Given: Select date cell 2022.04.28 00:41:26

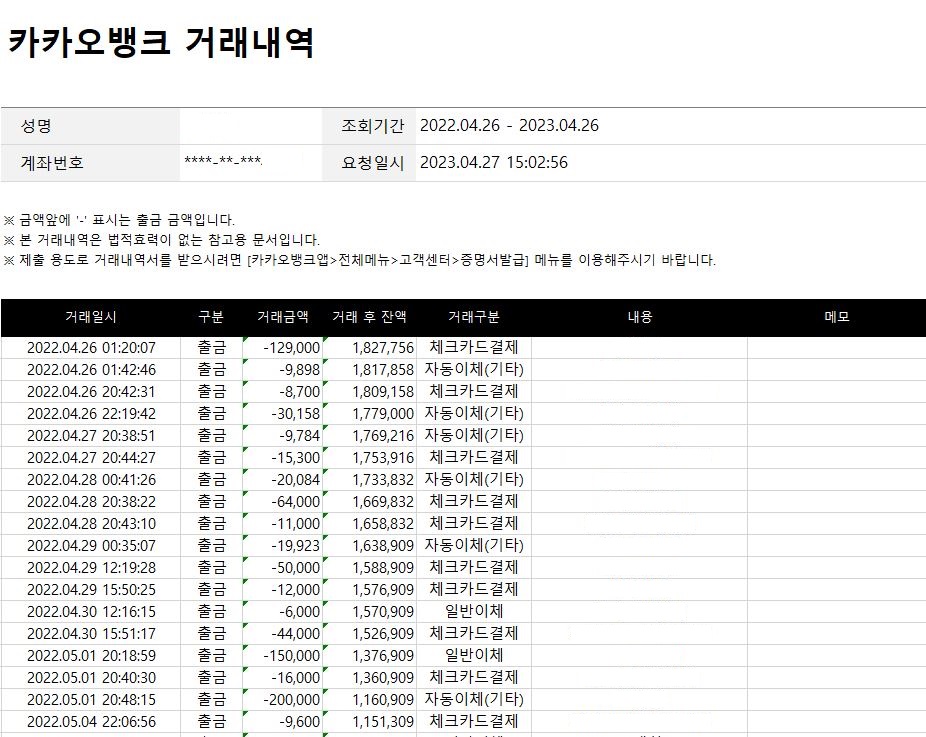Looking at the screenshot, I should click(x=91, y=480).
